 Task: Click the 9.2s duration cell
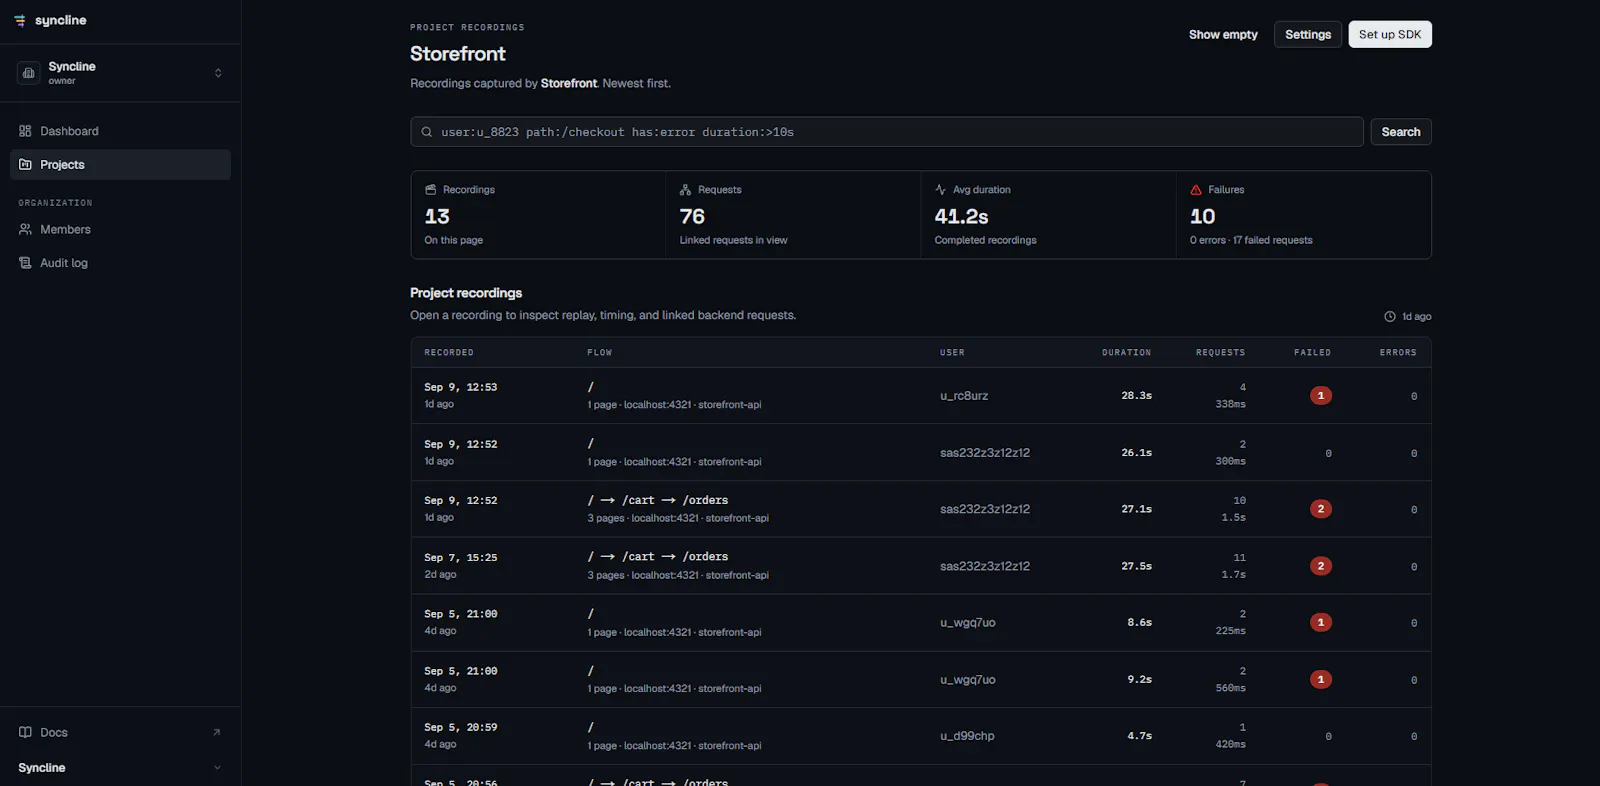[x=1140, y=680]
